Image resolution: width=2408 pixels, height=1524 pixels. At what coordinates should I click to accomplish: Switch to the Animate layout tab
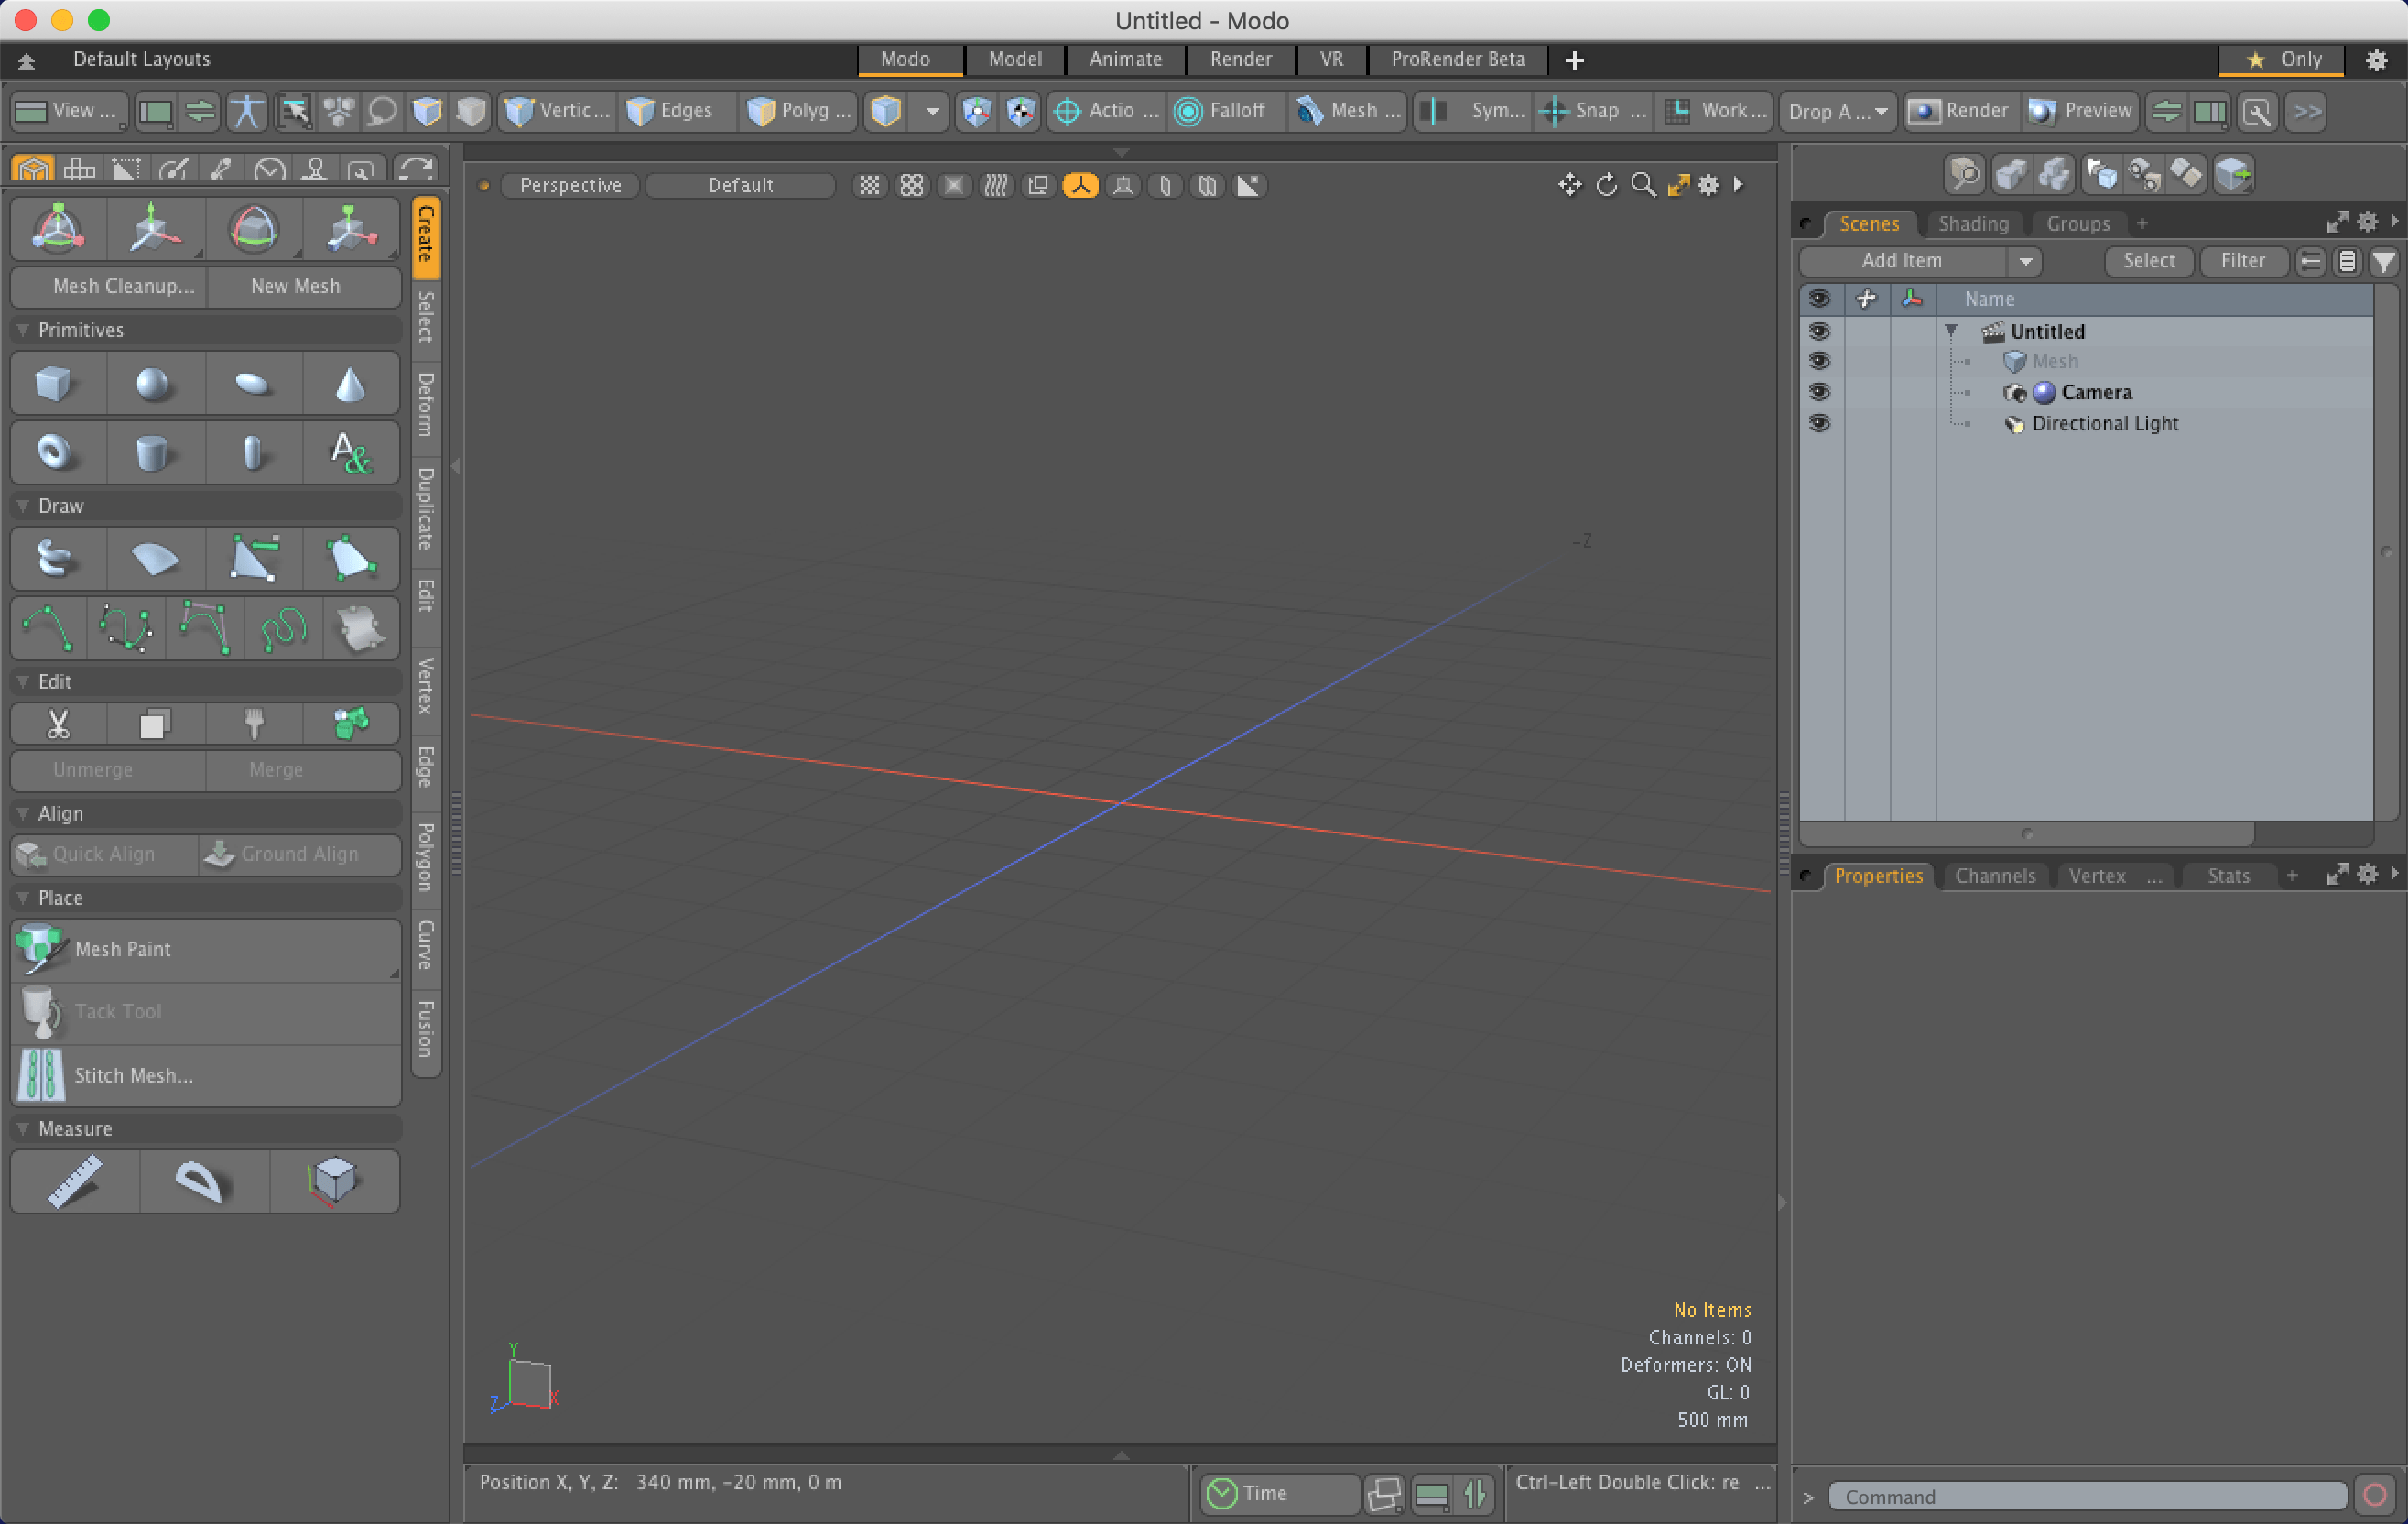point(1125,59)
